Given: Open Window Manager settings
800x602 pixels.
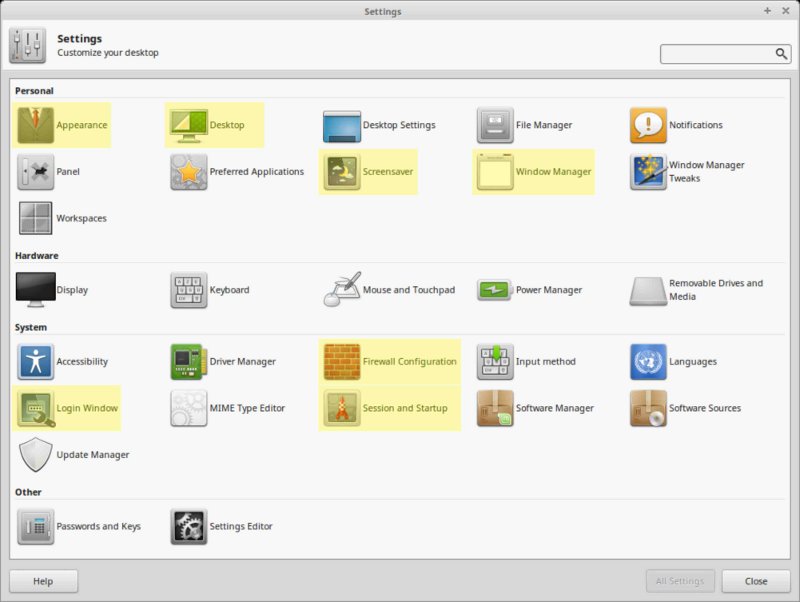Looking at the screenshot, I should (x=495, y=172).
